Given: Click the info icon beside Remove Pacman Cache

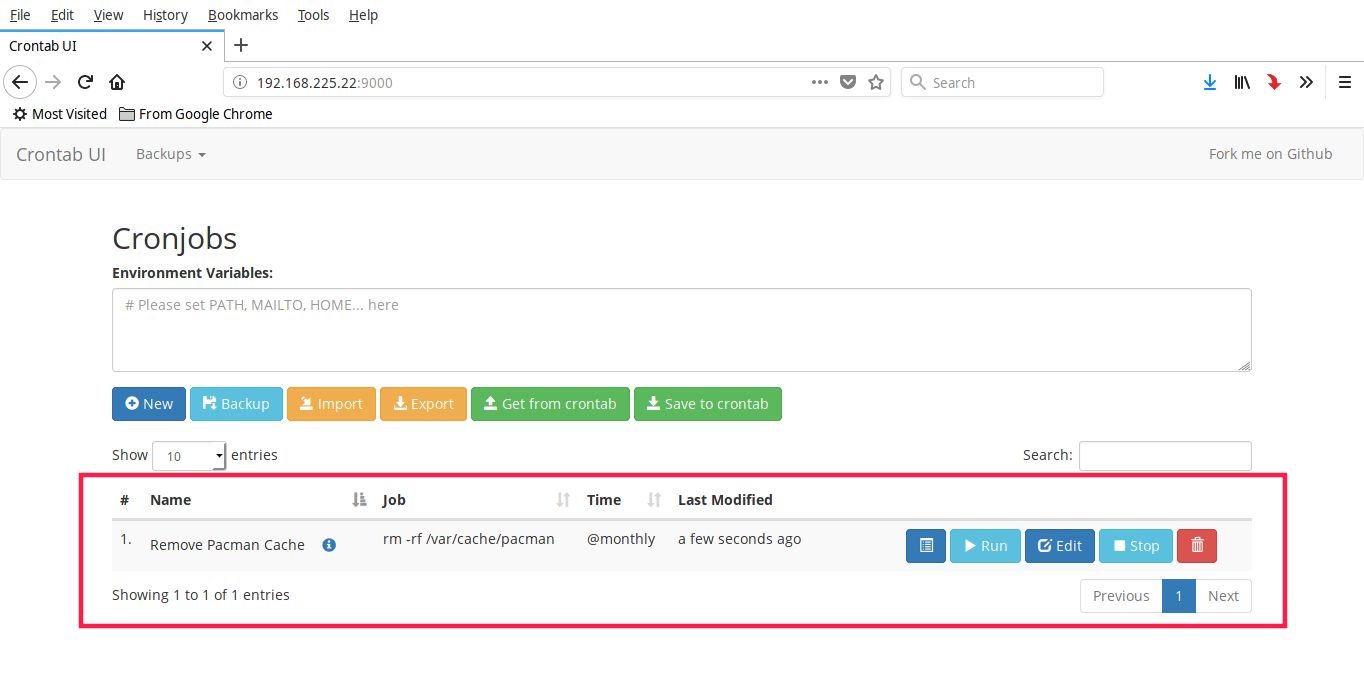Looking at the screenshot, I should (329, 545).
